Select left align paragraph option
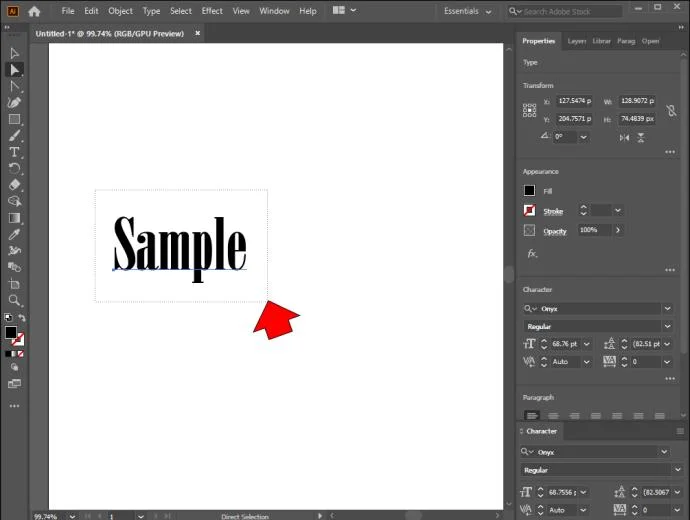The height and width of the screenshot is (520, 690). 532,415
